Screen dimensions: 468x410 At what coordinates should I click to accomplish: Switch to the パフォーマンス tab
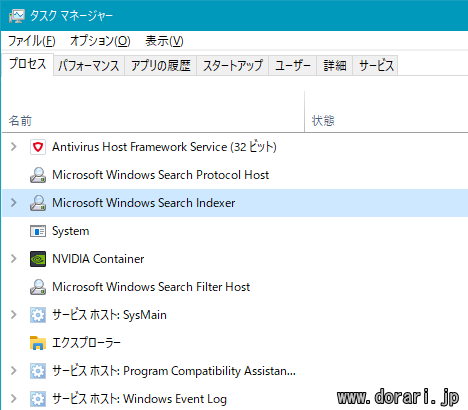(89, 65)
